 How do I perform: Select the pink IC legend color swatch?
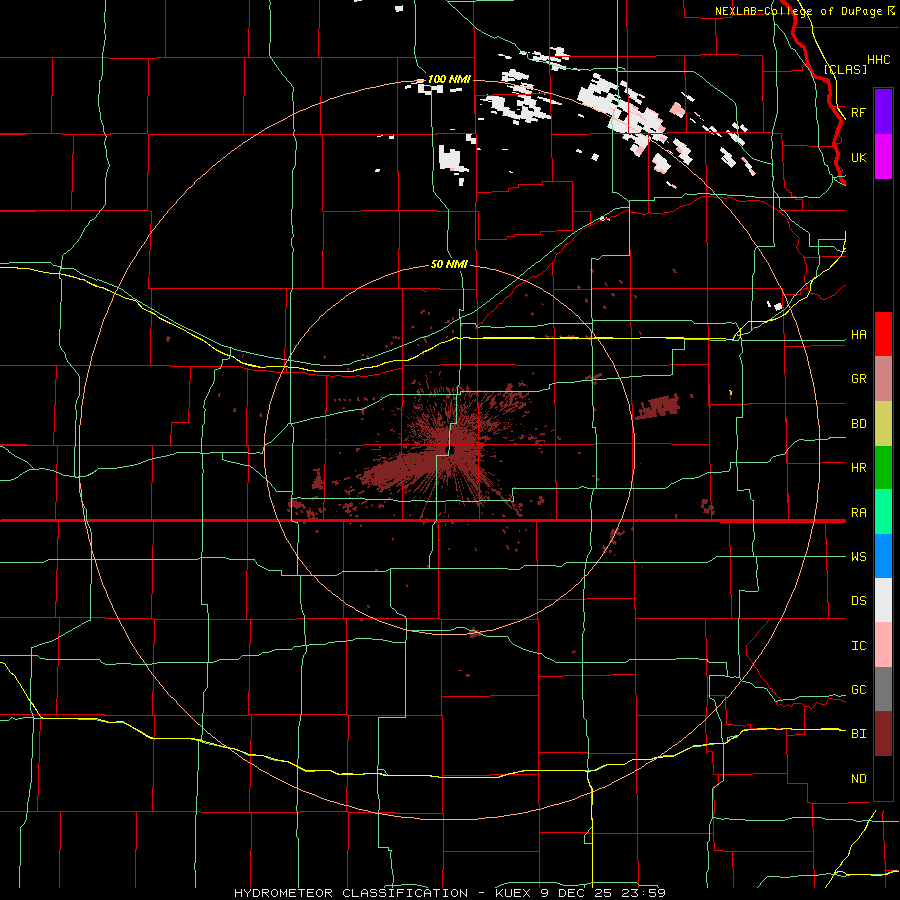pos(883,645)
